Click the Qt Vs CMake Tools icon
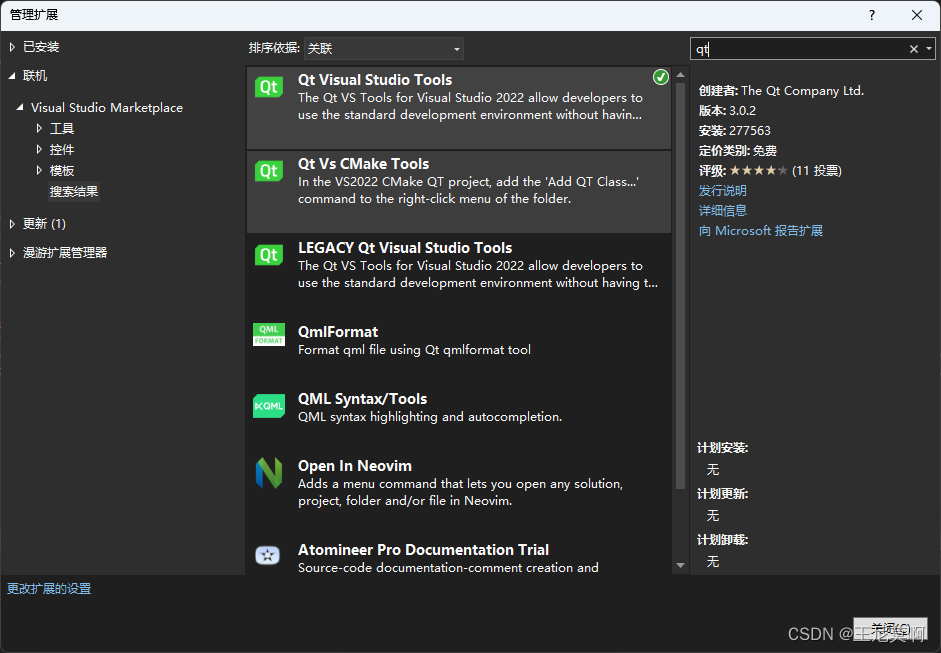This screenshot has width=941, height=653. 269,171
